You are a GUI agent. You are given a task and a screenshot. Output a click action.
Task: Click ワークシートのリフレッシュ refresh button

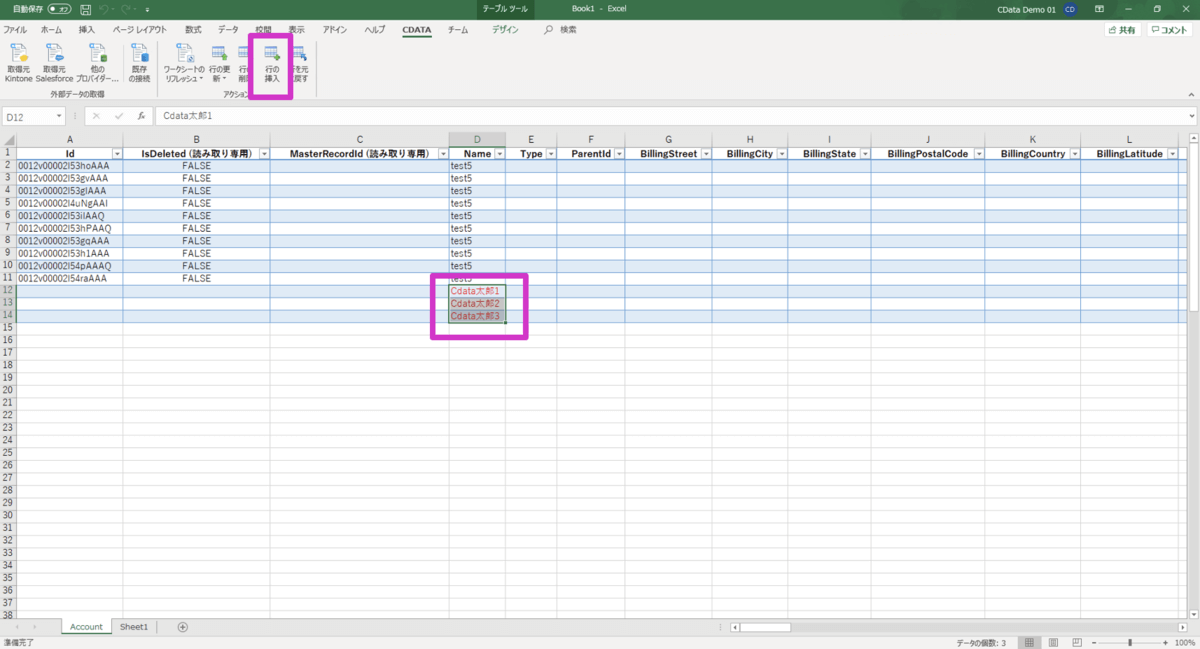tap(184, 63)
